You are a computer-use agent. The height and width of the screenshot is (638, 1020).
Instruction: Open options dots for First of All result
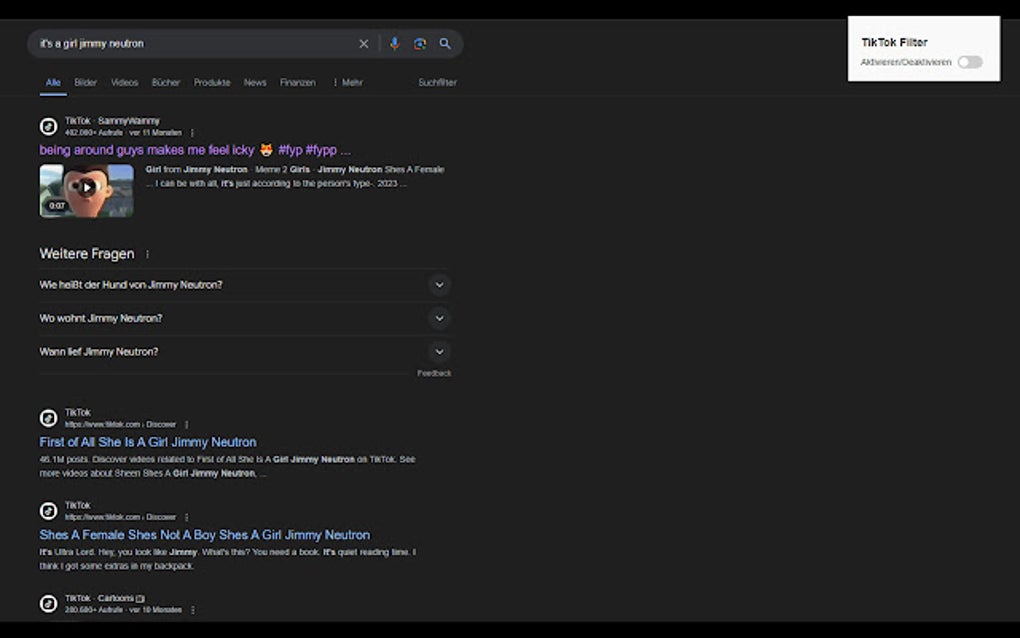click(187, 425)
